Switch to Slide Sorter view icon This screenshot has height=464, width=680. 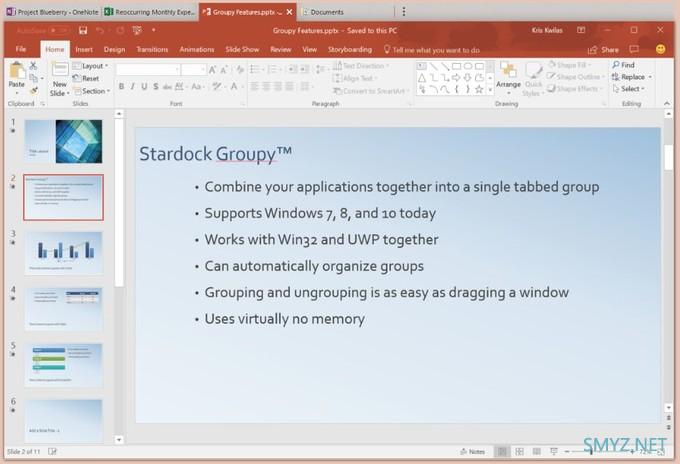[x=519, y=452]
